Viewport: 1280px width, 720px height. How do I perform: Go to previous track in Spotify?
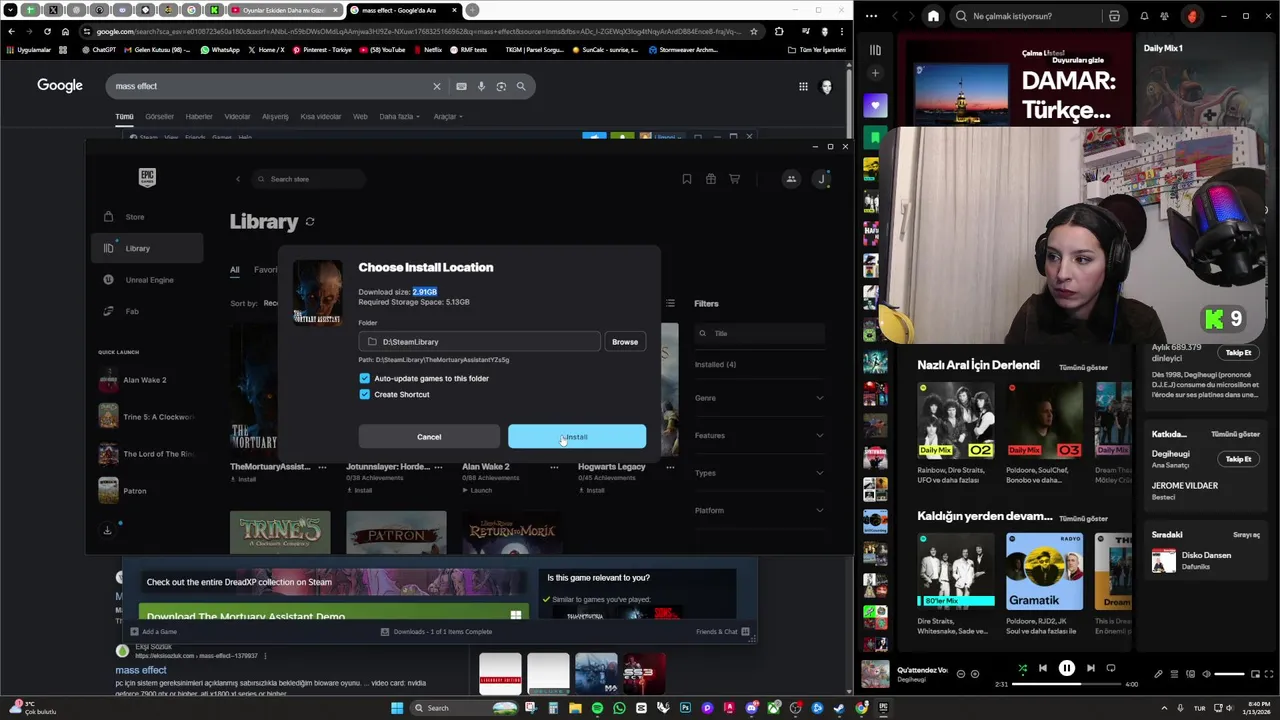point(1043,668)
